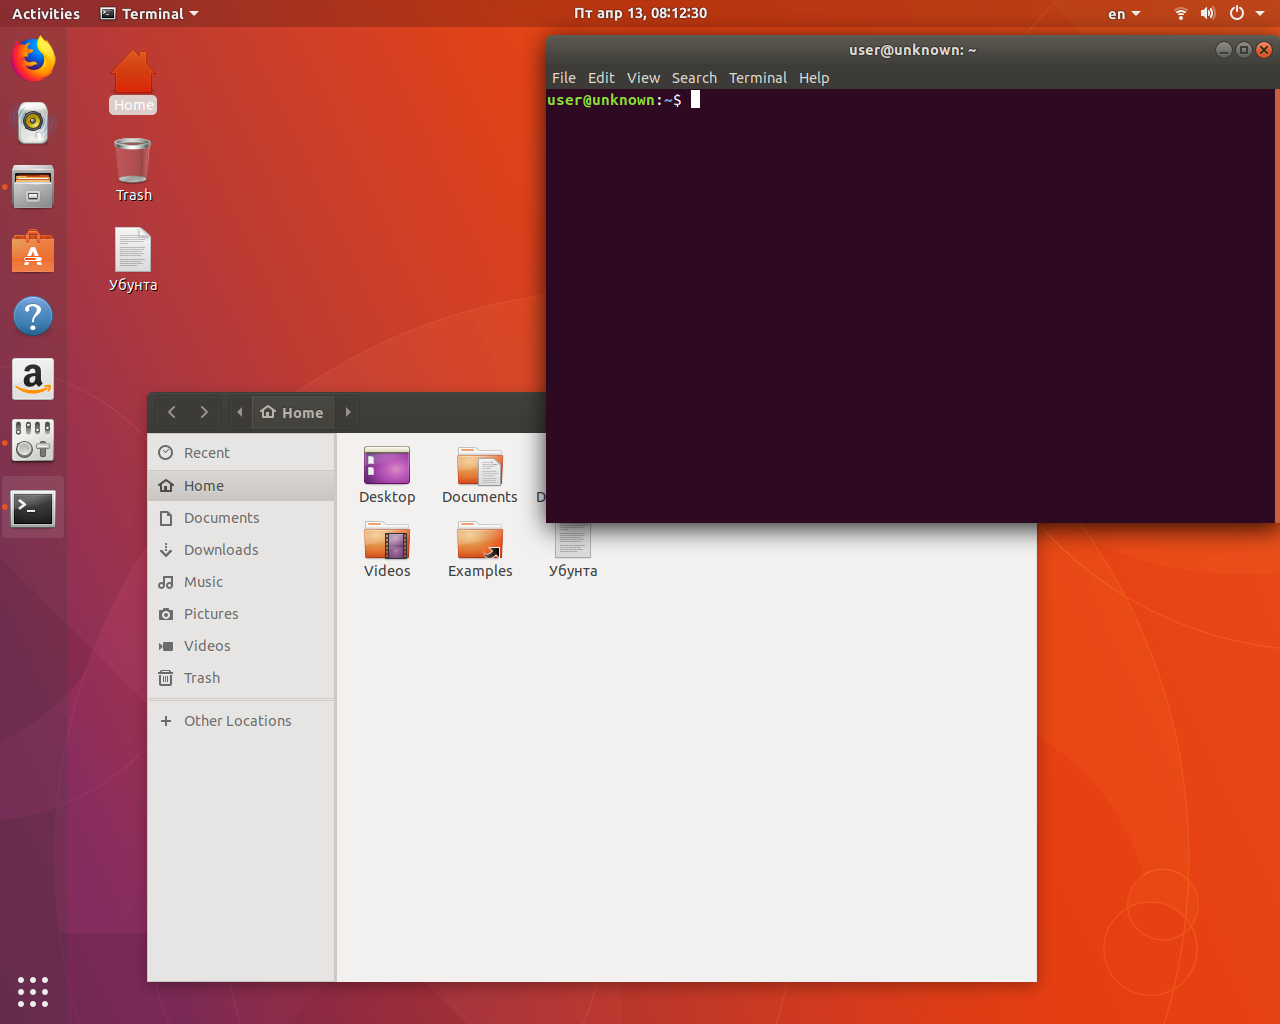This screenshot has height=1024, width=1280.
Task: Open the Search menu in Terminal
Action: (693, 77)
